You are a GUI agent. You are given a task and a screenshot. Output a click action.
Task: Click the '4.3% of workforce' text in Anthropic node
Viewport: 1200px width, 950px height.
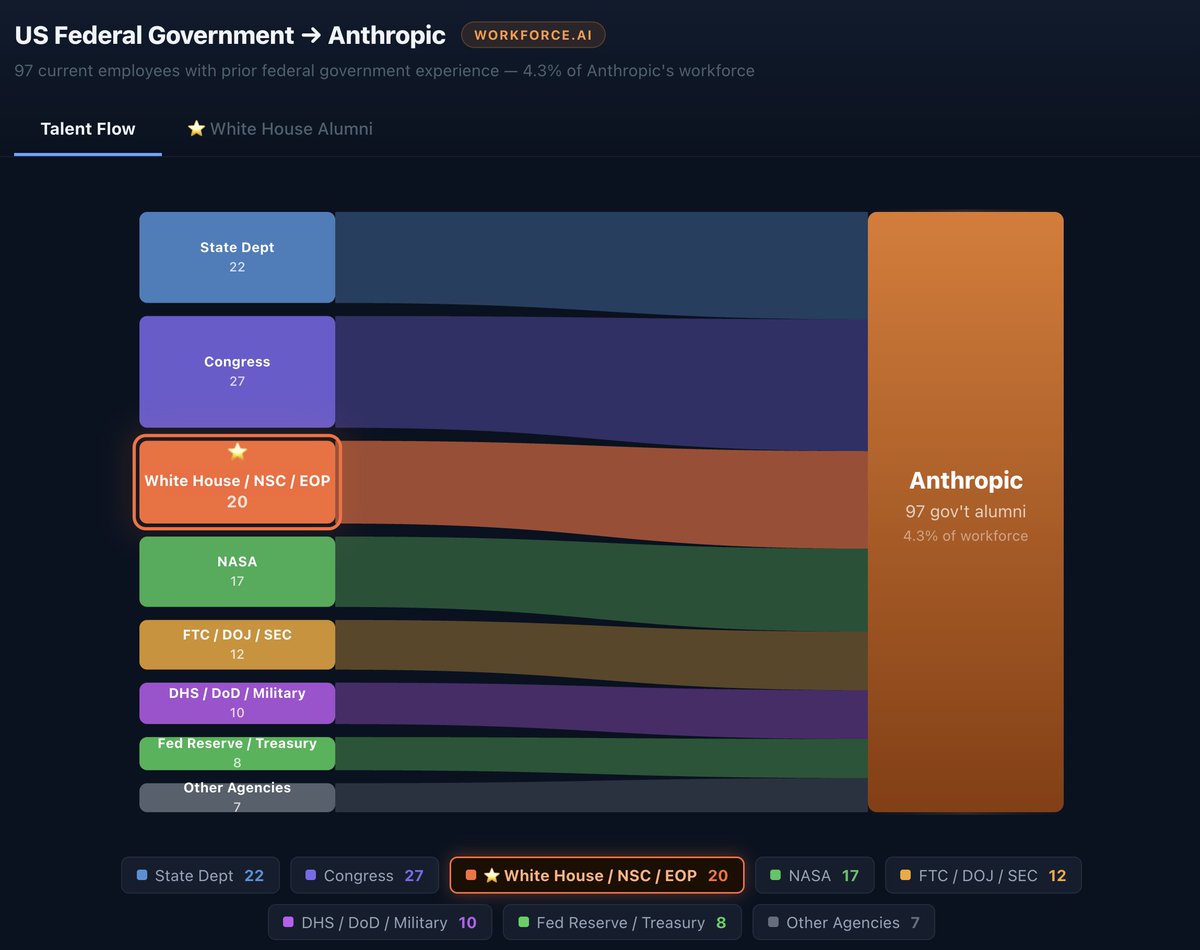click(x=965, y=536)
